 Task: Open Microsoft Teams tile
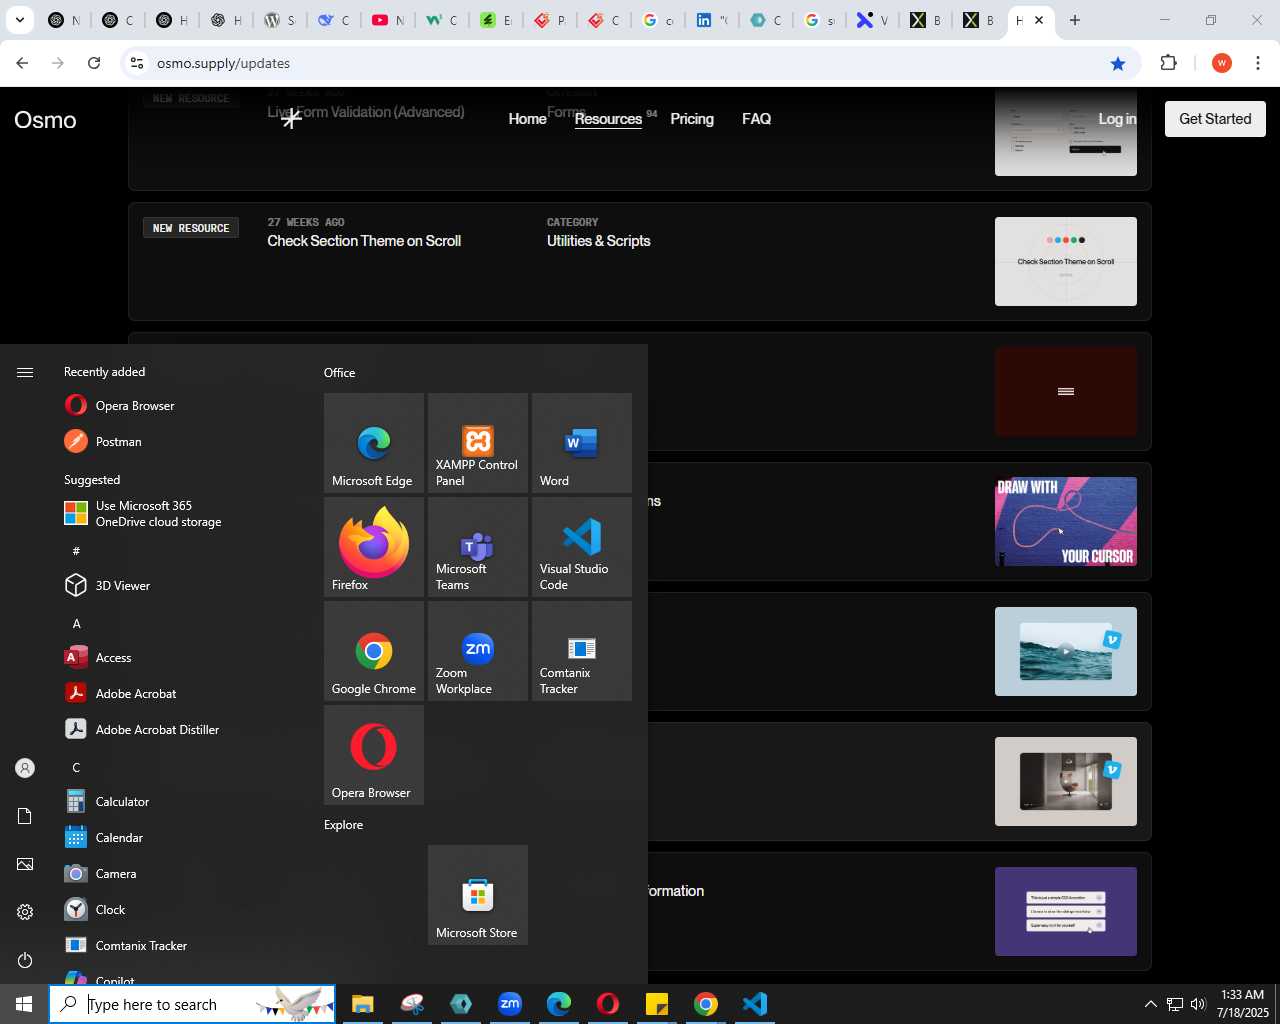pyautogui.click(x=478, y=547)
